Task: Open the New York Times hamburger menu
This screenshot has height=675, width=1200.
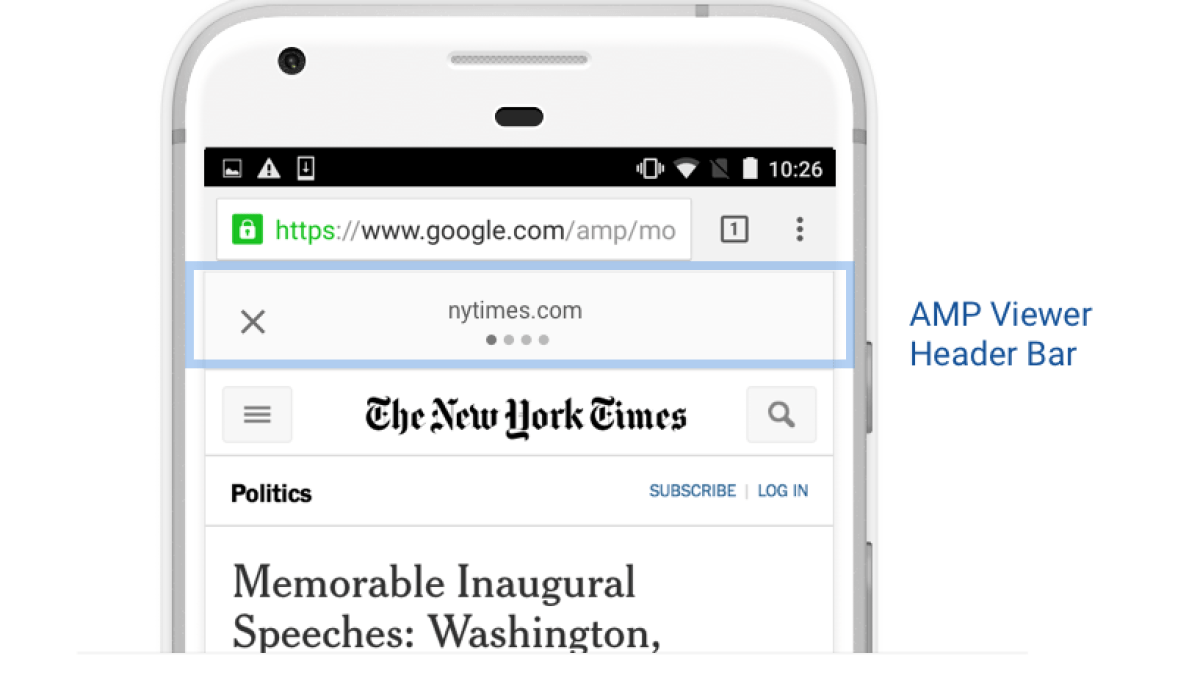Action: point(257,414)
